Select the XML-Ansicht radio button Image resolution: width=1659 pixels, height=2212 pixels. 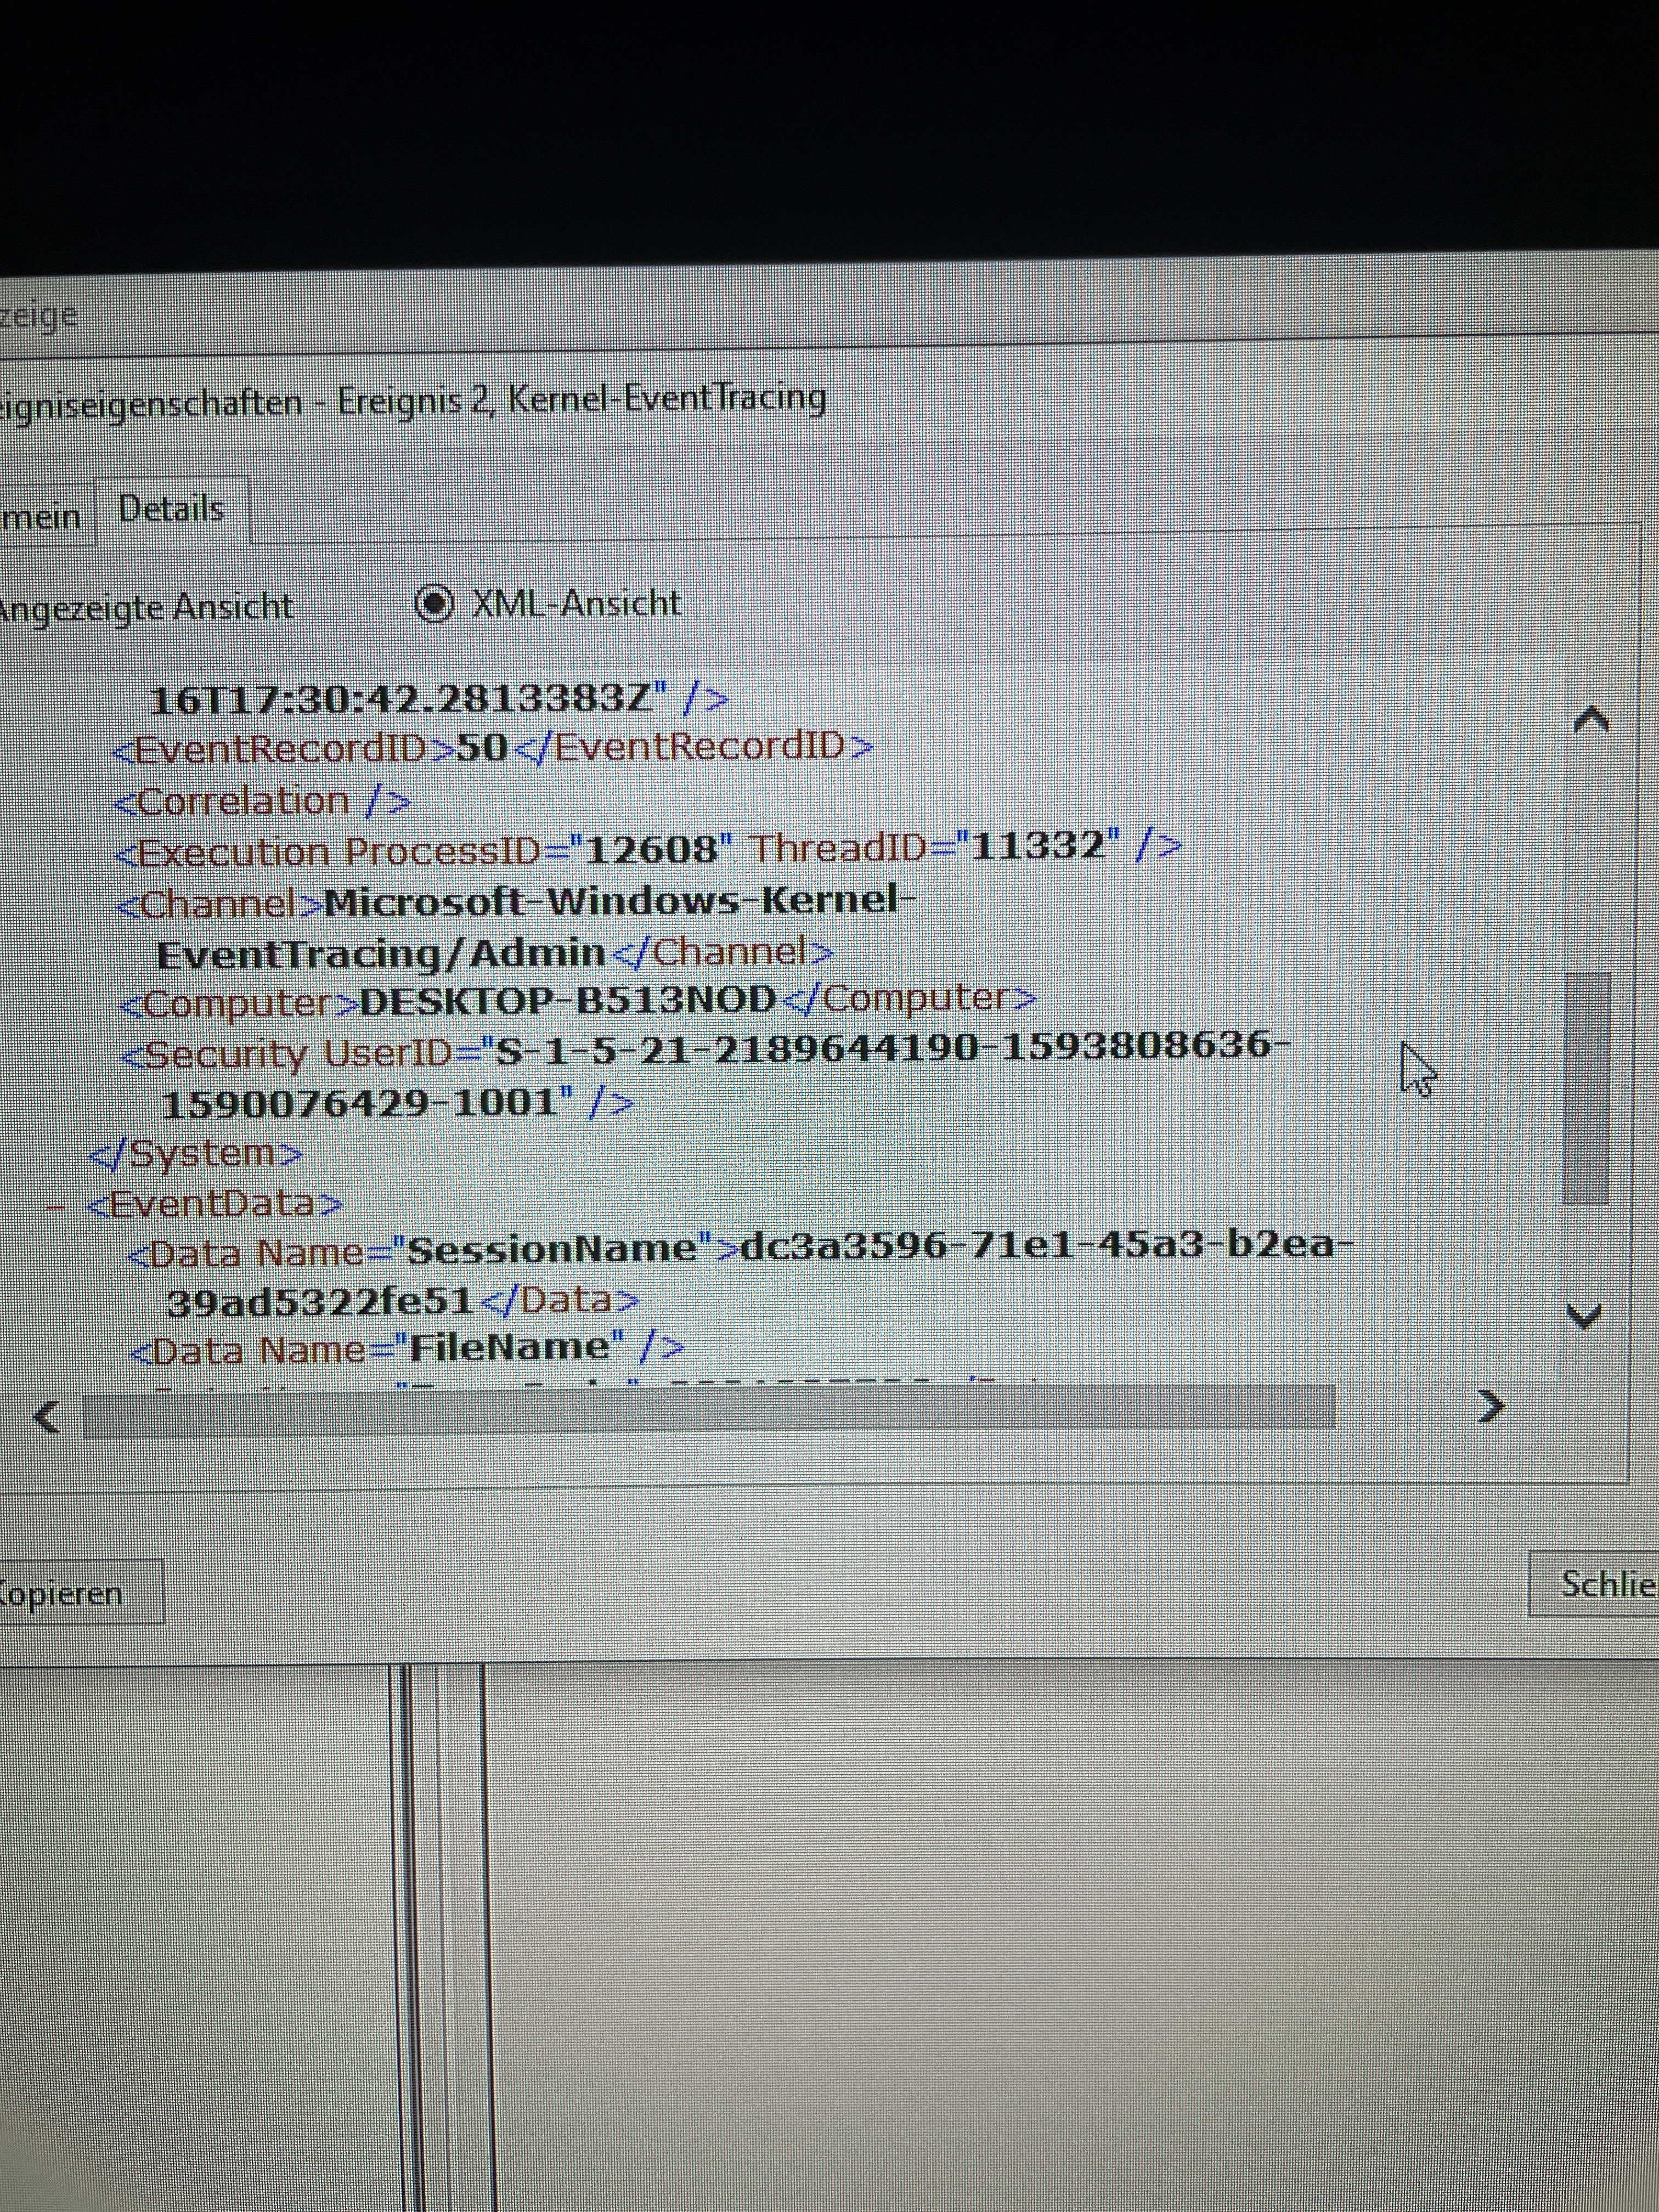[x=435, y=604]
